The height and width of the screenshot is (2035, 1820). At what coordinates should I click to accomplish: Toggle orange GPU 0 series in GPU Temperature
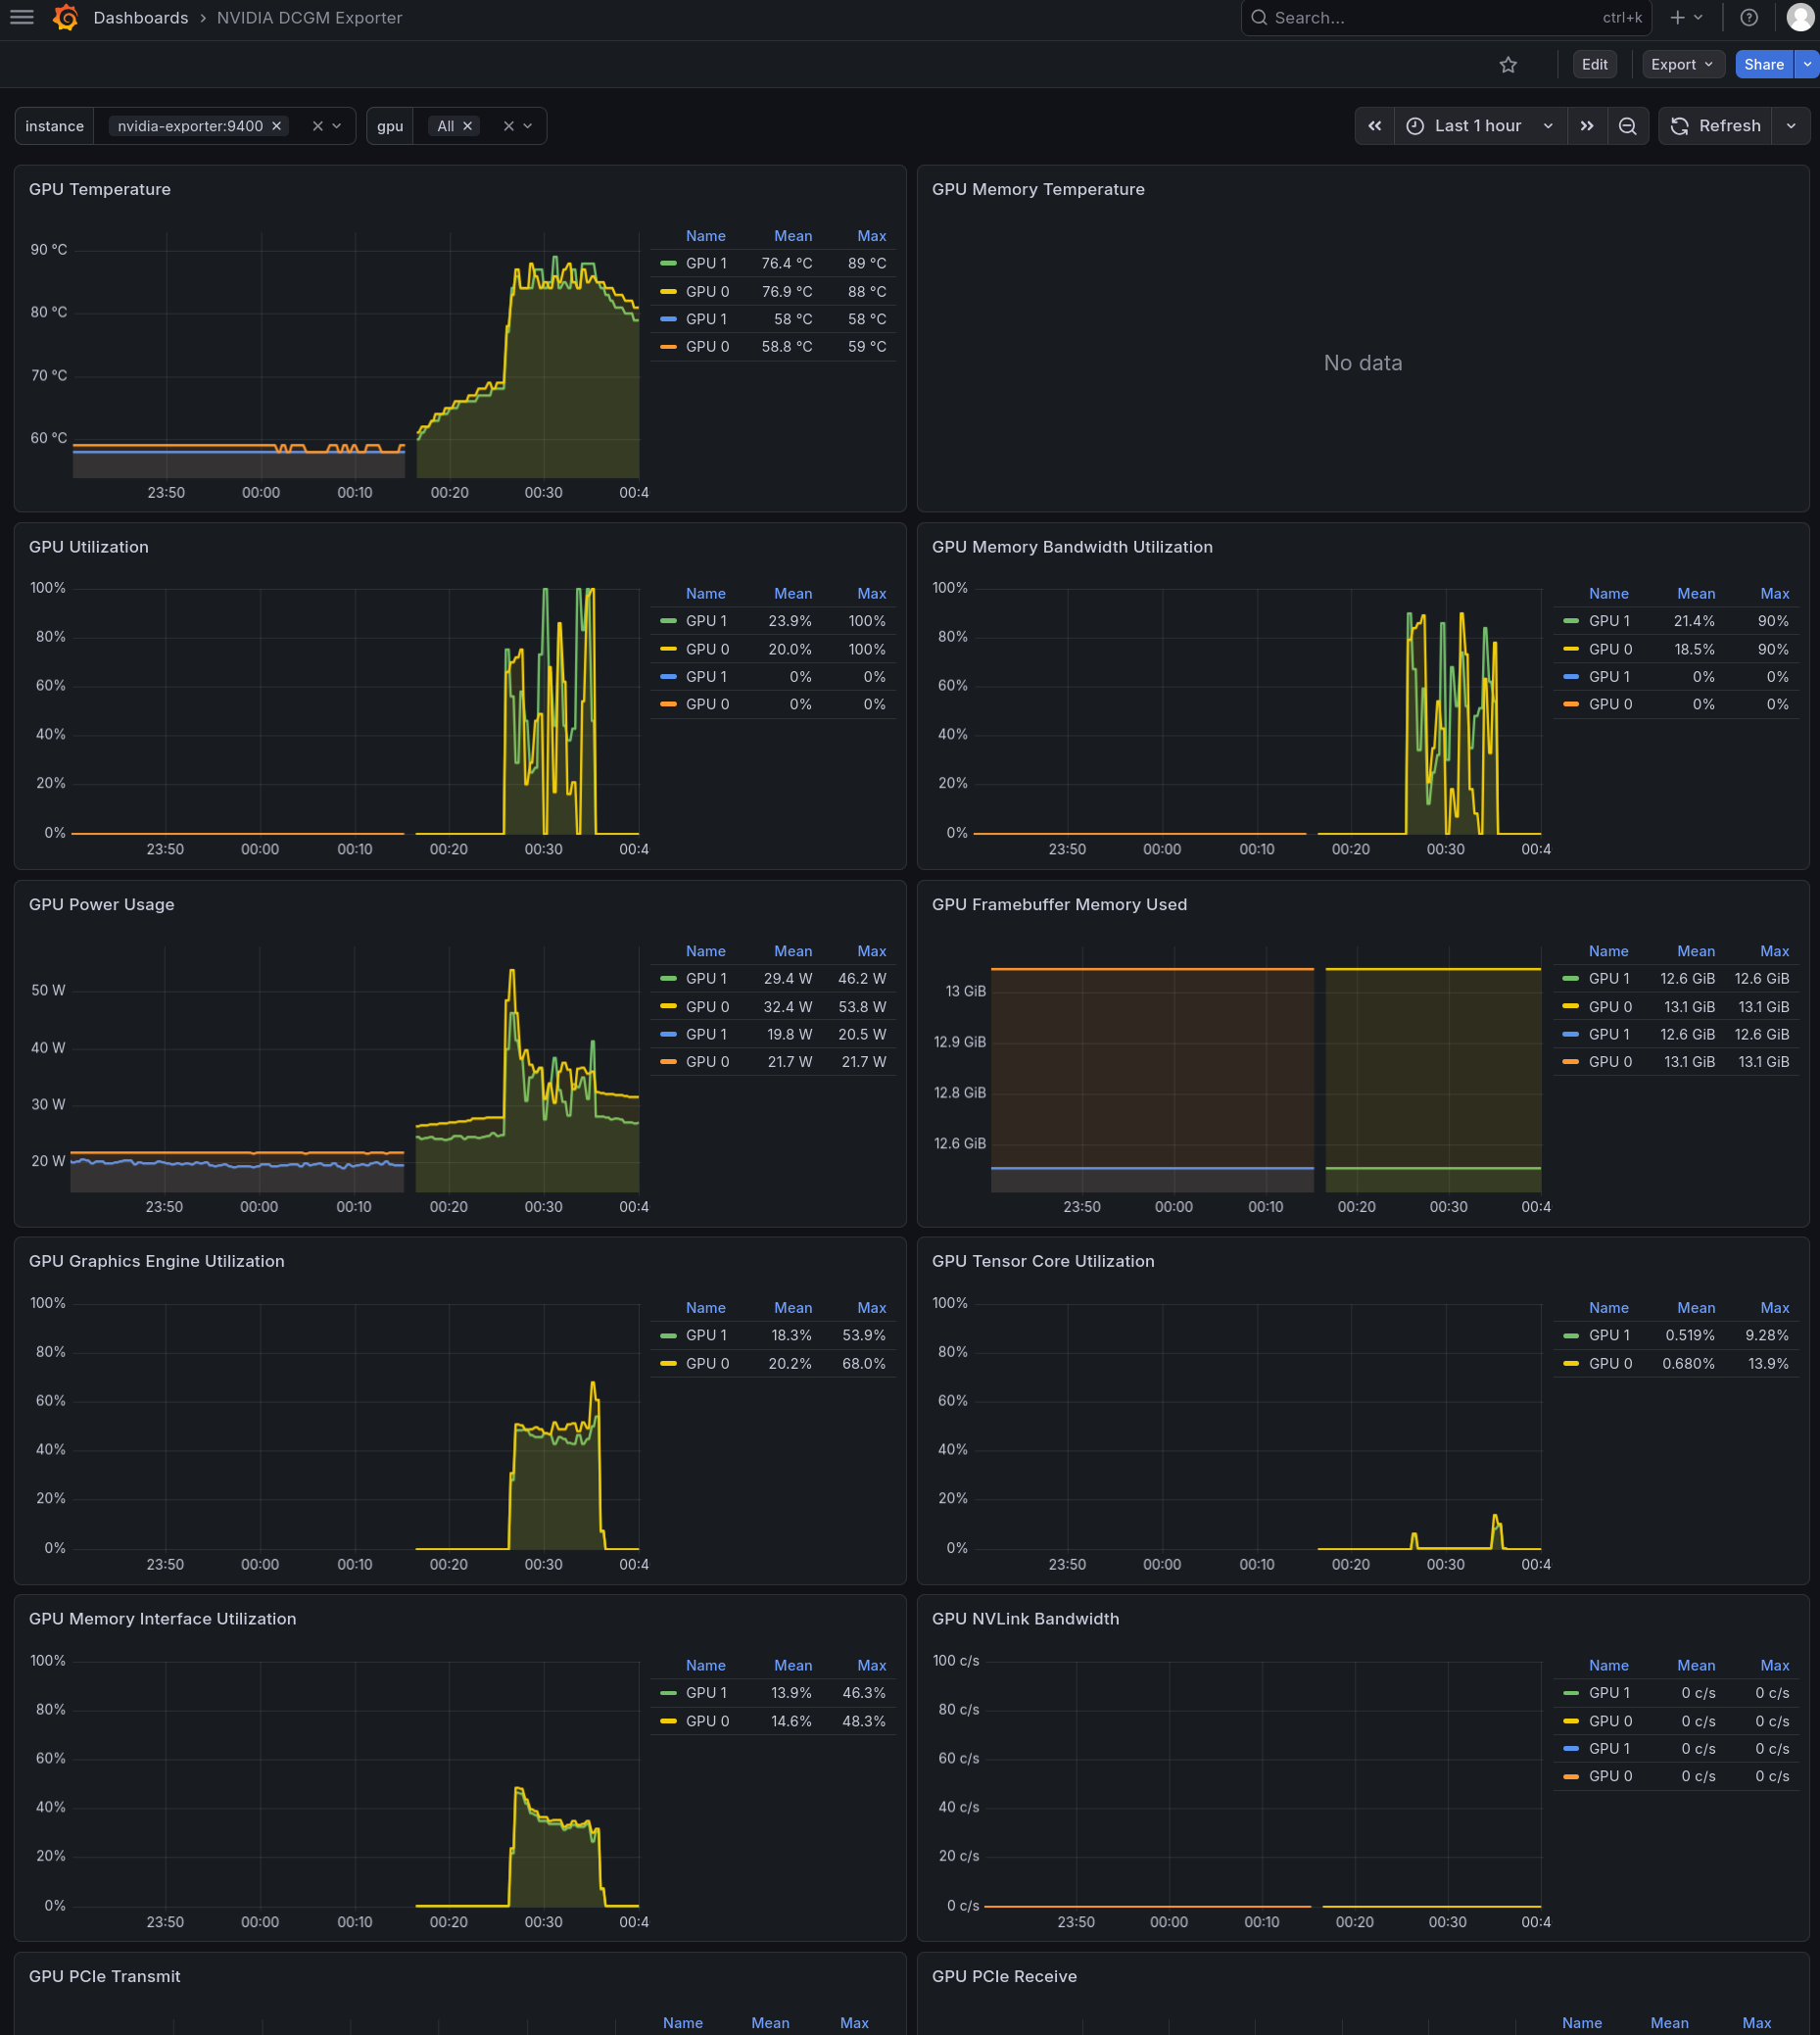pos(707,347)
